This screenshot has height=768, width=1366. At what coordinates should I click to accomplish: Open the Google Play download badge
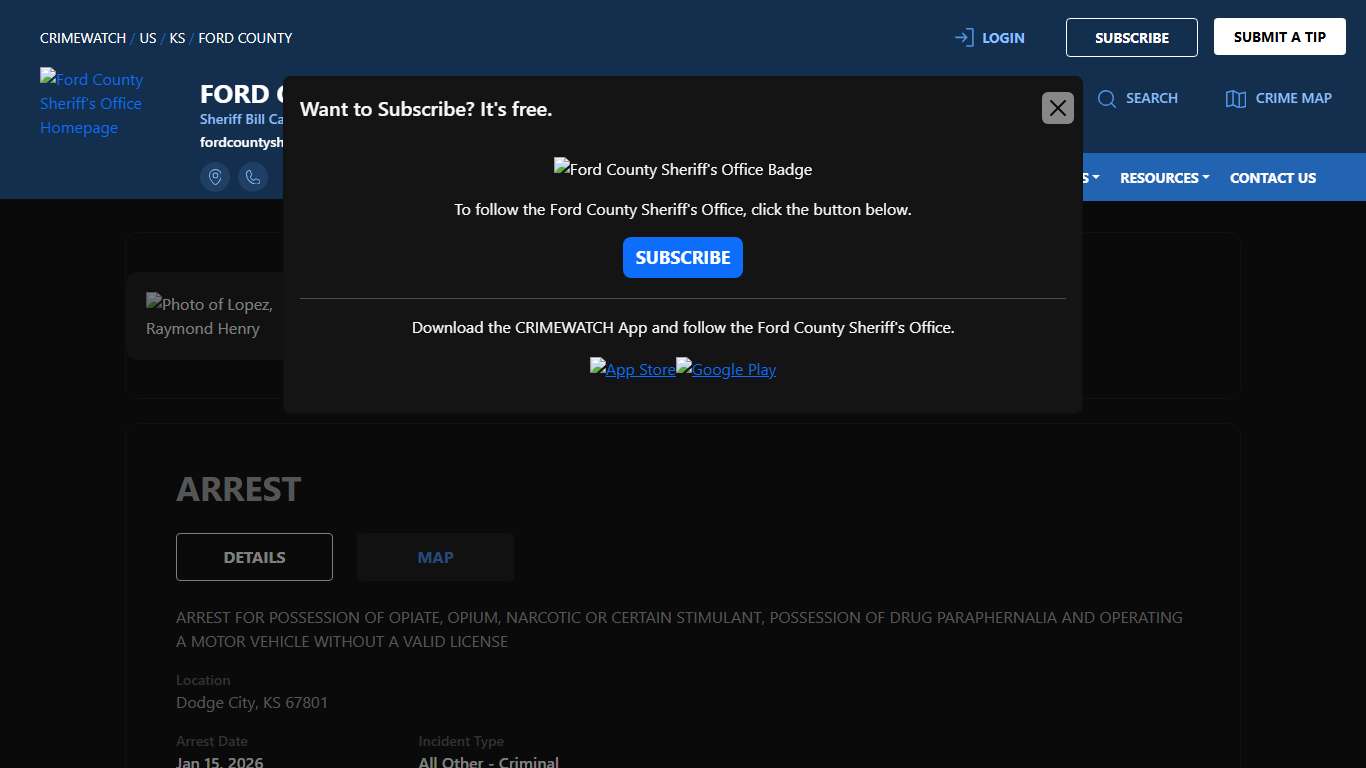(726, 369)
